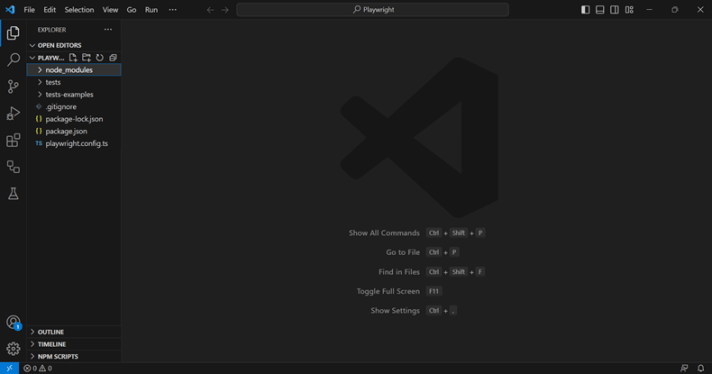Open the Explorer view in the activity bar
712x374 pixels.
pos(13,33)
